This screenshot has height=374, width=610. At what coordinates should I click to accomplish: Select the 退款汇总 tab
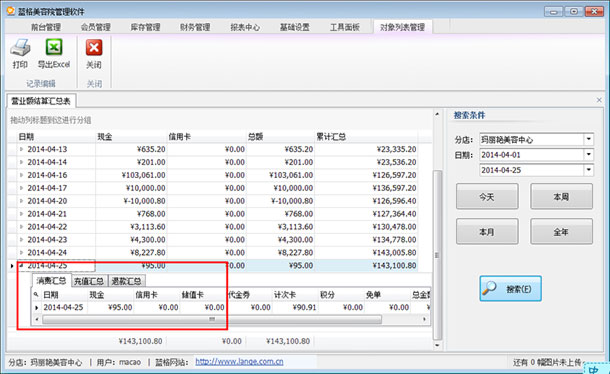[x=126, y=281]
